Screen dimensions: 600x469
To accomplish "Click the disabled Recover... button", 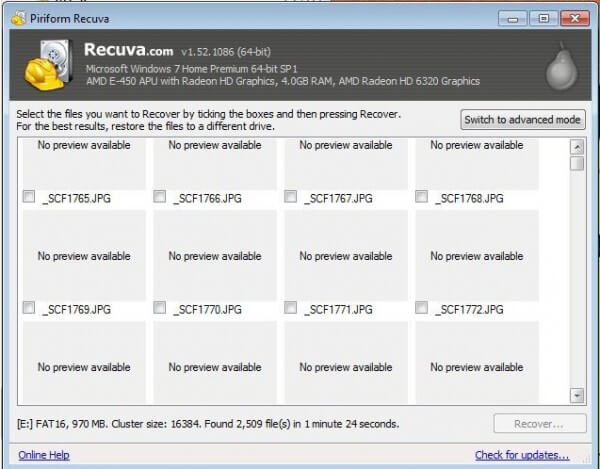I will click(540, 423).
